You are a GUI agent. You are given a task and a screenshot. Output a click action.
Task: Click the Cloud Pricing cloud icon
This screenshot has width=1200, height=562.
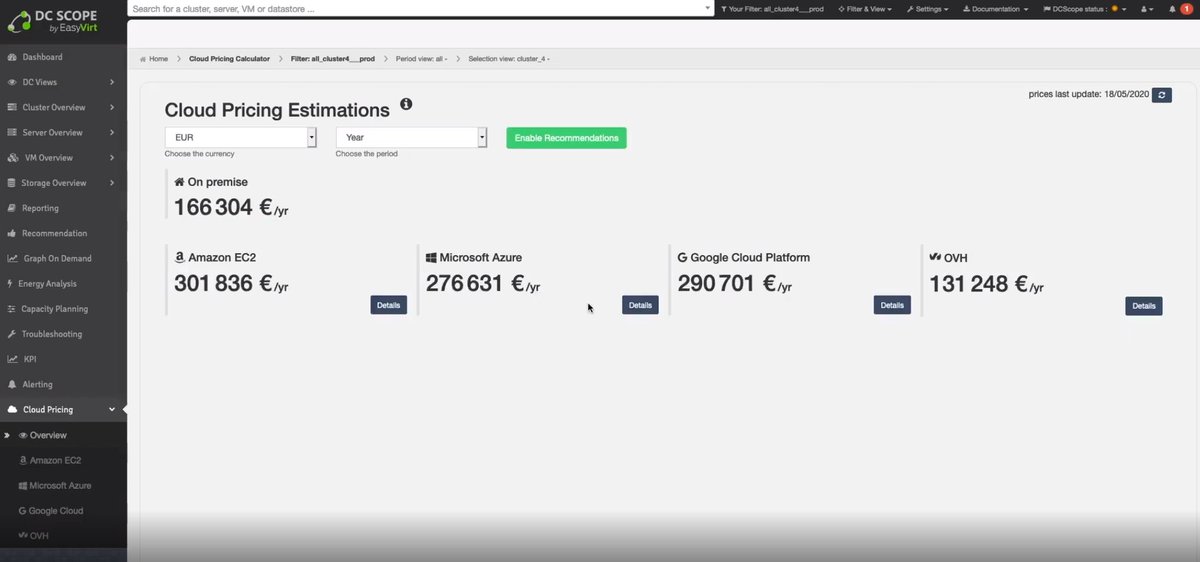point(12,409)
